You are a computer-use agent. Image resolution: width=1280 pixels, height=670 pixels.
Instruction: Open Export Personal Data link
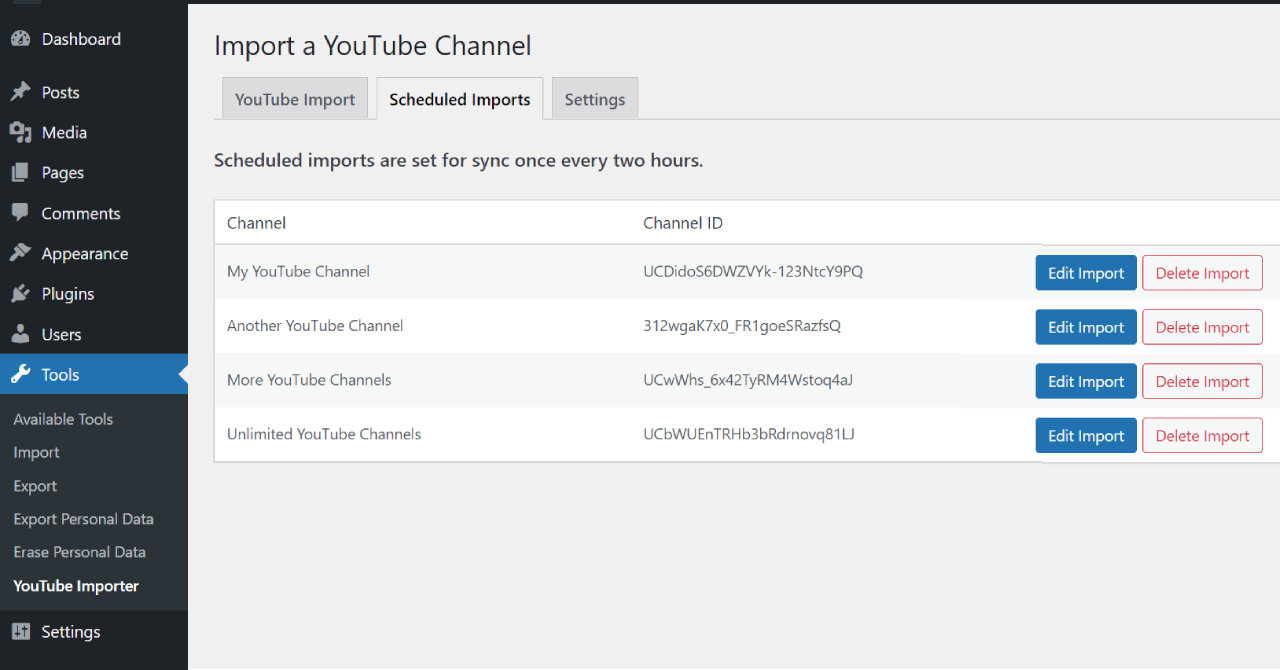[x=83, y=519]
